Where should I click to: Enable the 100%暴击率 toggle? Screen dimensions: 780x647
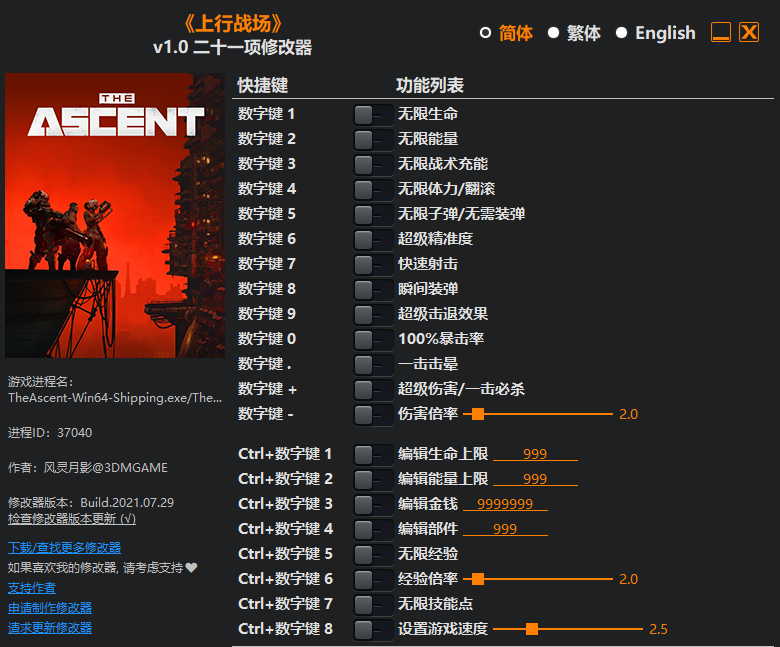[373, 340]
